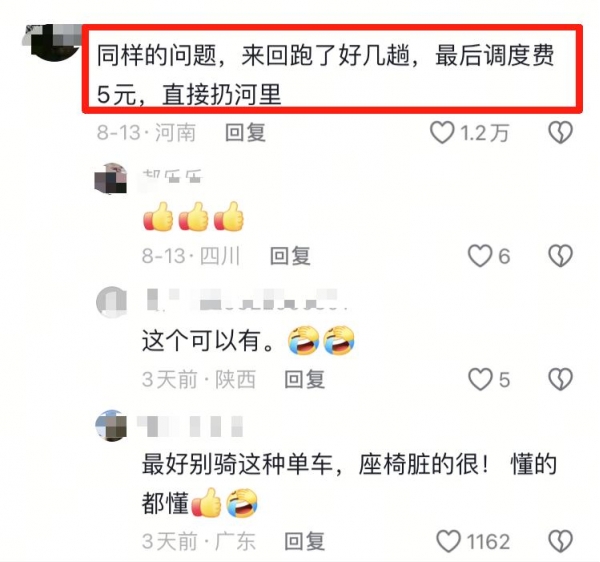Open the blurred username above 这个可以有

click(x=245, y=300)
